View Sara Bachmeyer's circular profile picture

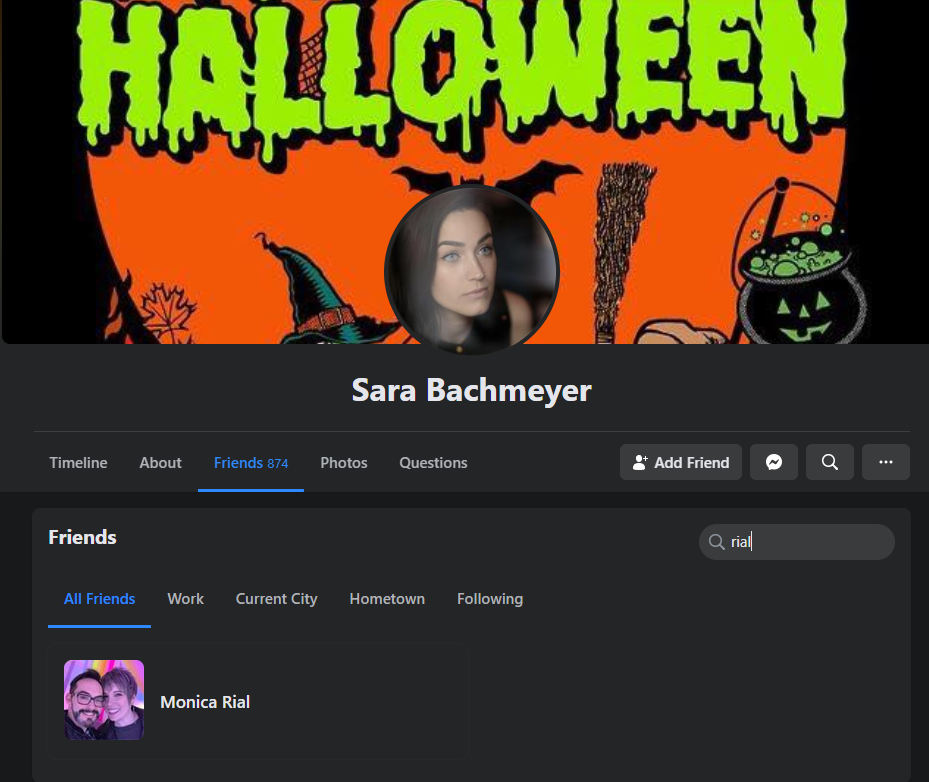(472, 270)
